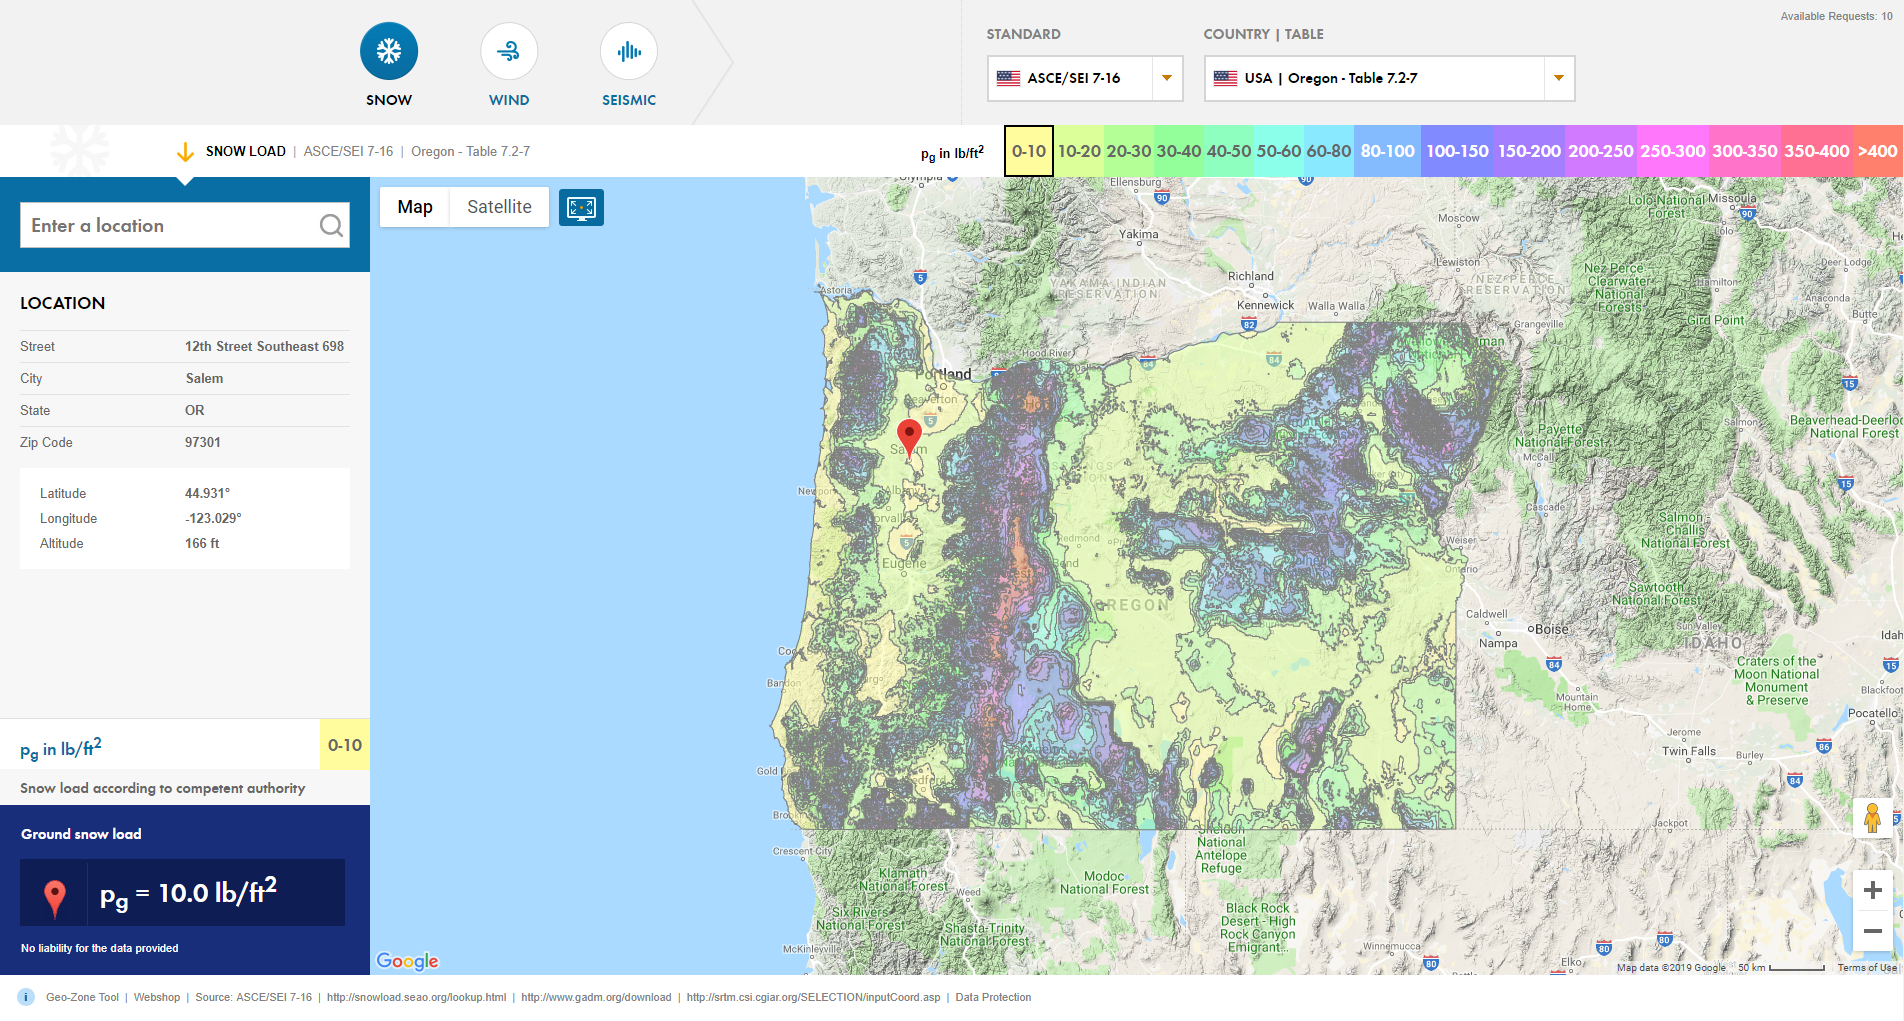The image size is (1904, 1021).
Task: Select the 20-30 legend swatch
Action: point(1129,151)
